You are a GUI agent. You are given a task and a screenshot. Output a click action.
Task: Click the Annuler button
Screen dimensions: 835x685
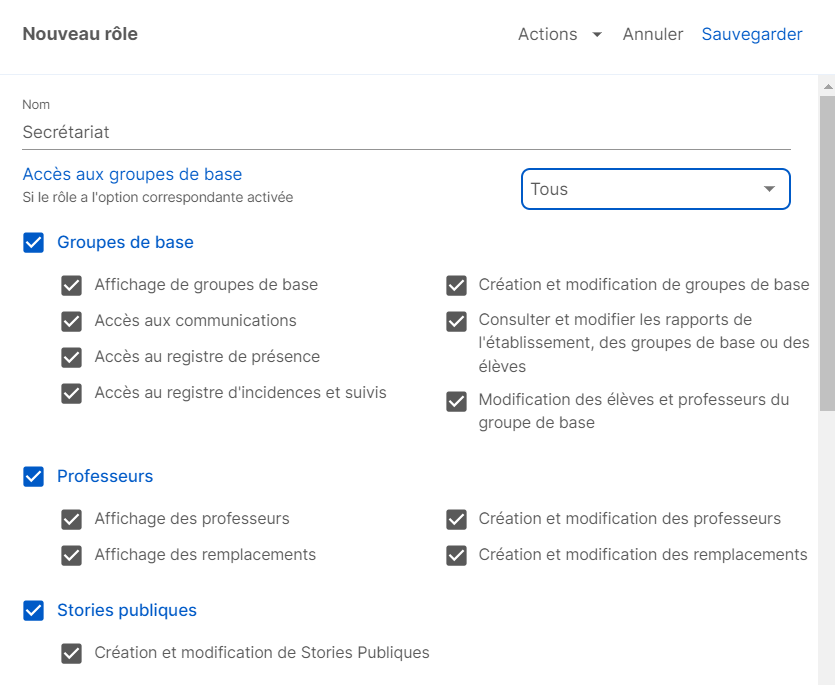[x=653, y=34]
